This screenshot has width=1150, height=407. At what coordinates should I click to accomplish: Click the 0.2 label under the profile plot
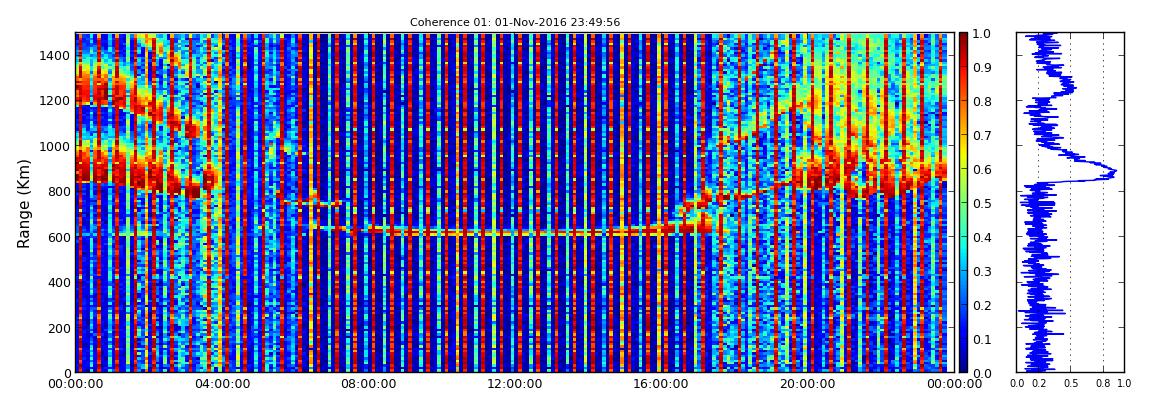(x=1039, y=384)
